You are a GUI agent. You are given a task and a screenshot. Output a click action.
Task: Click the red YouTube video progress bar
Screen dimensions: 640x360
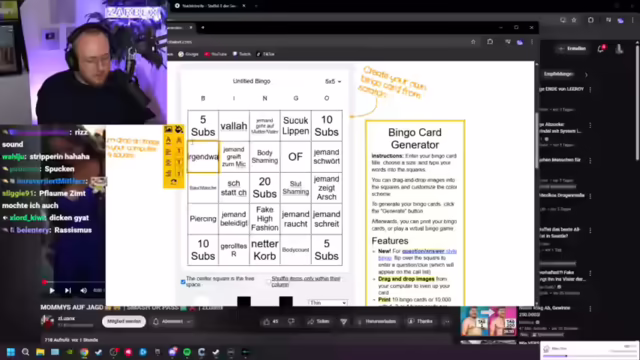[74, 282]
